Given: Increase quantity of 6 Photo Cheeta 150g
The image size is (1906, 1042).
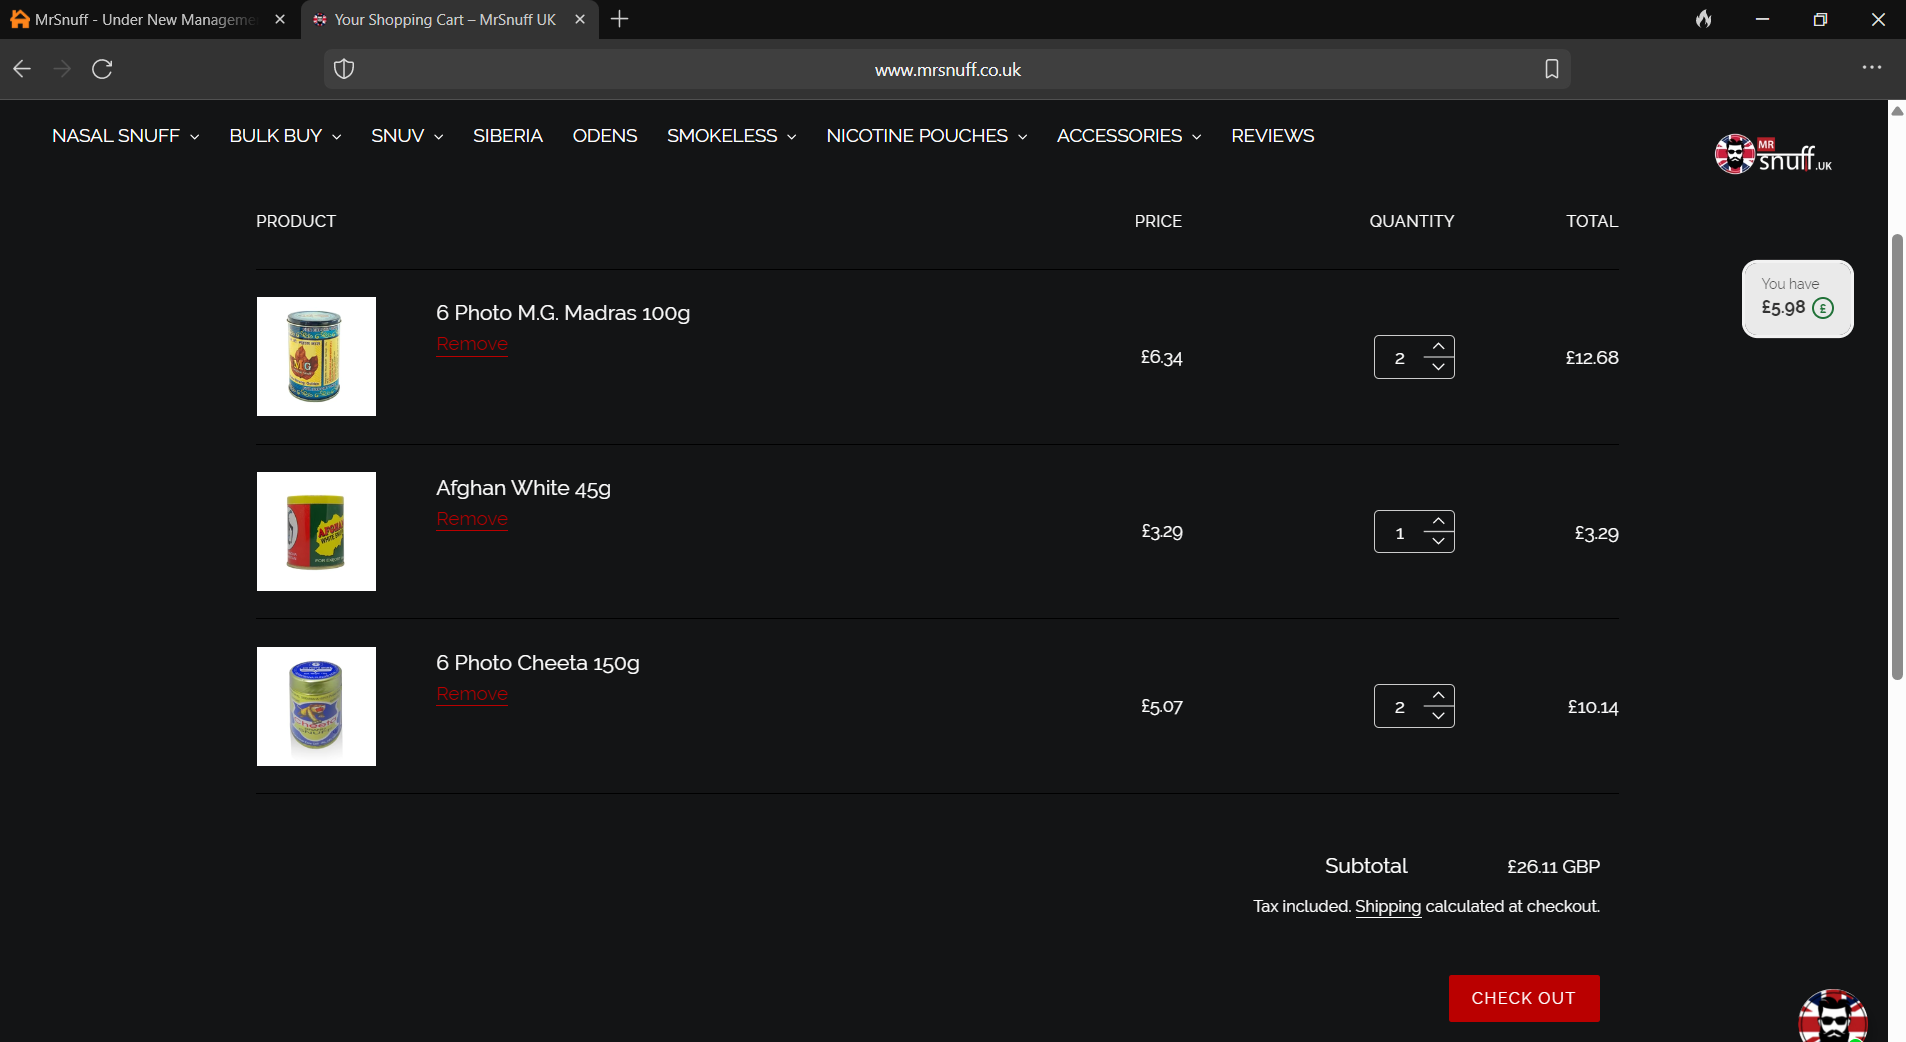Looking at the screenshot, I should [1438, 695].
